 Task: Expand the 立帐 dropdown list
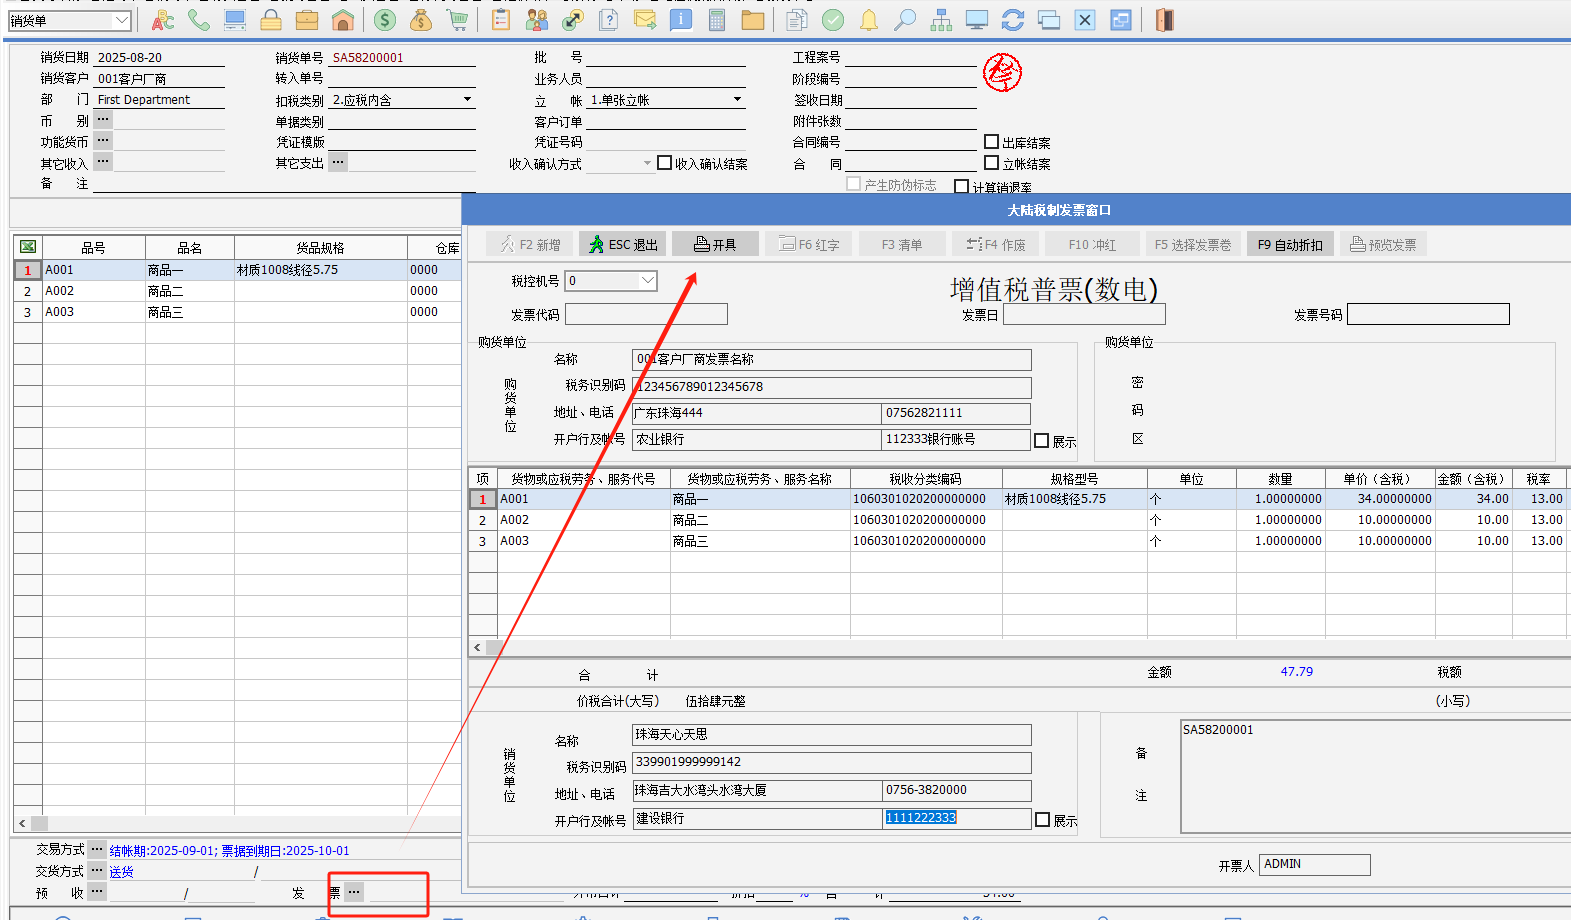pyautogui.click(x=738, y=100)
